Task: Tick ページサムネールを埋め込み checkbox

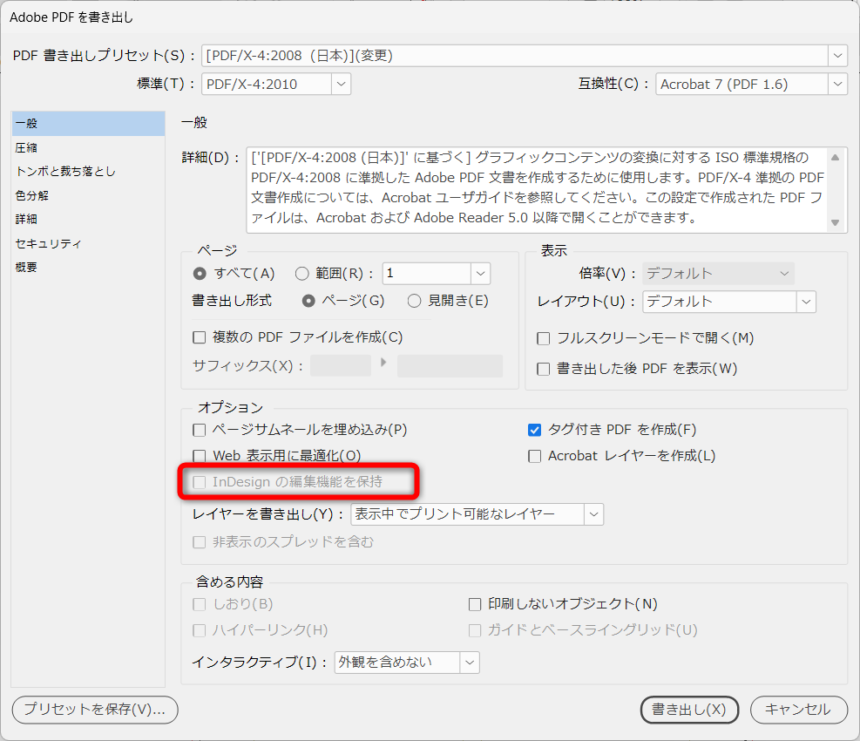Action: [x=199, y=430]
